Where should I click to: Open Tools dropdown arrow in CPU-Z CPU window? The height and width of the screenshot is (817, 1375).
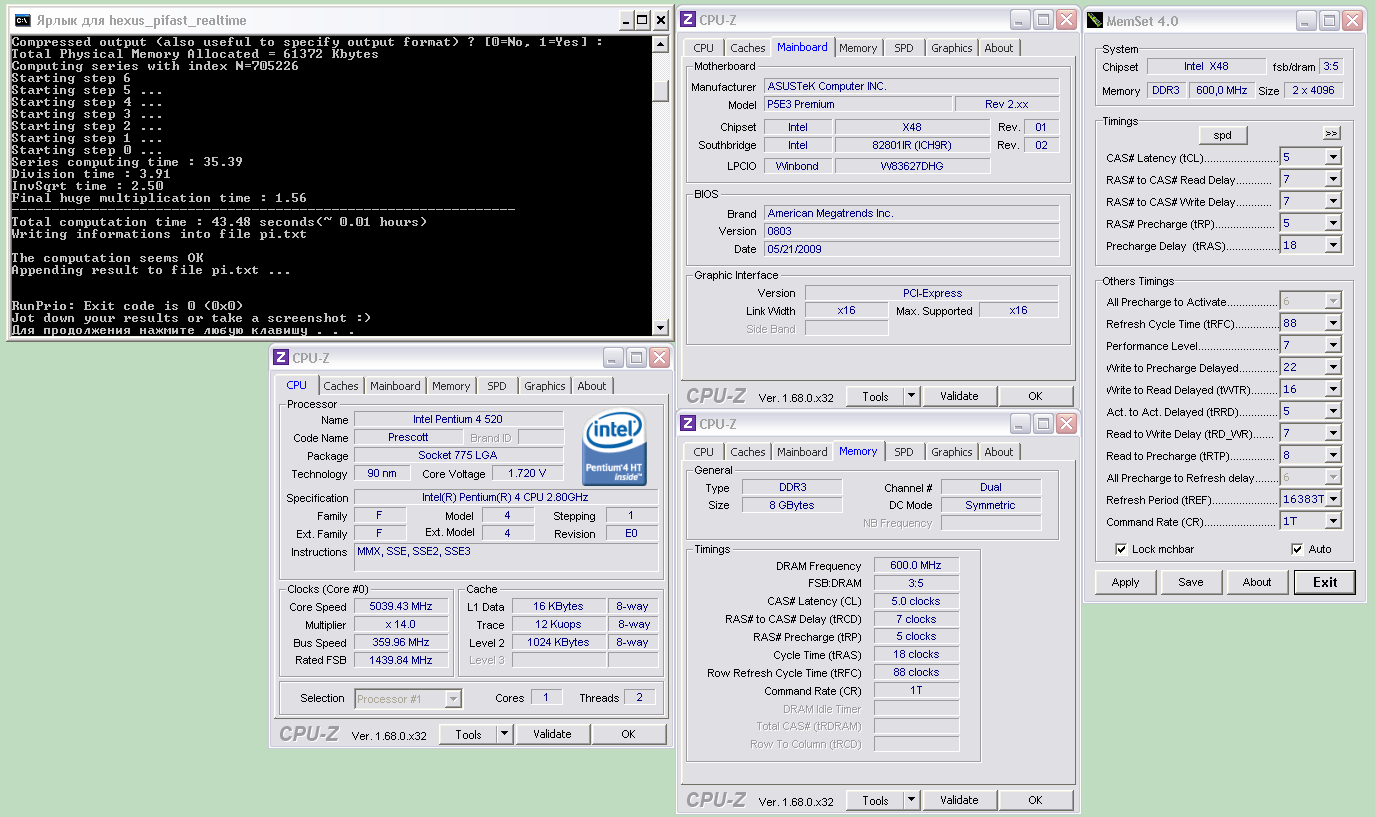[x=505, y=734]
